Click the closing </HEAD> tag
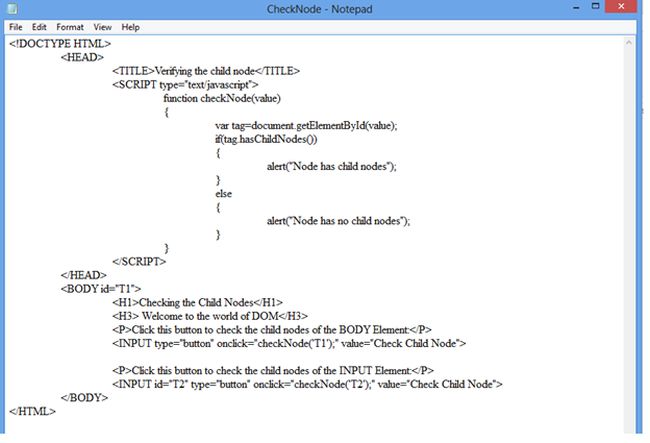Image resolution: width=650 pixels, height=443 pixels. [83, 275]
